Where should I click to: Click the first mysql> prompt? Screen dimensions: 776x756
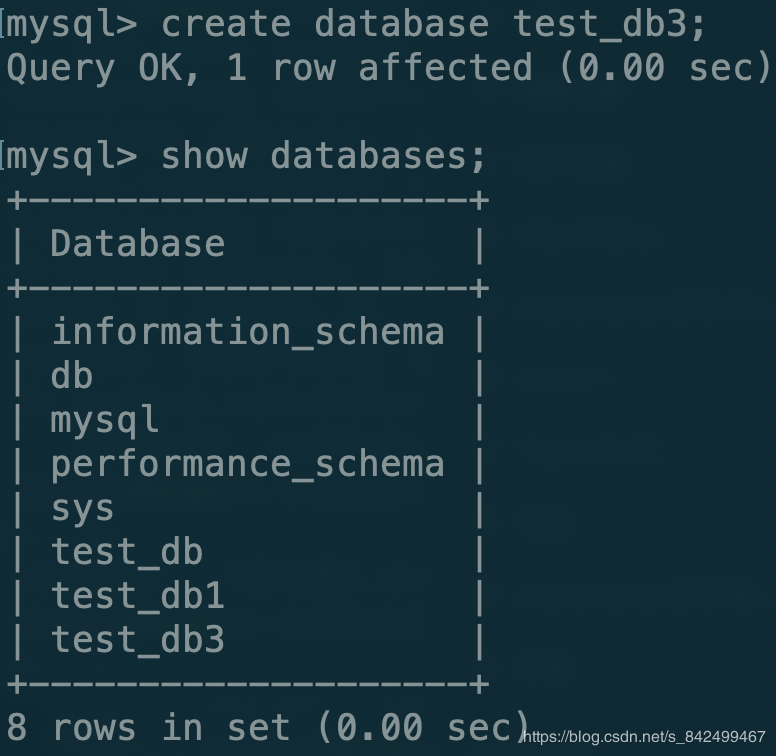72,23
